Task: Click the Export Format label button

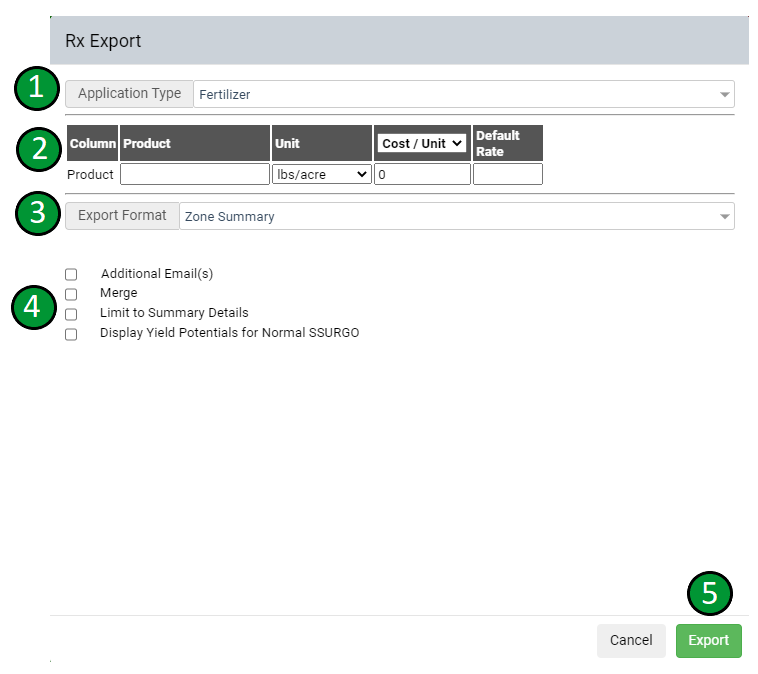Action: (122, 216)
